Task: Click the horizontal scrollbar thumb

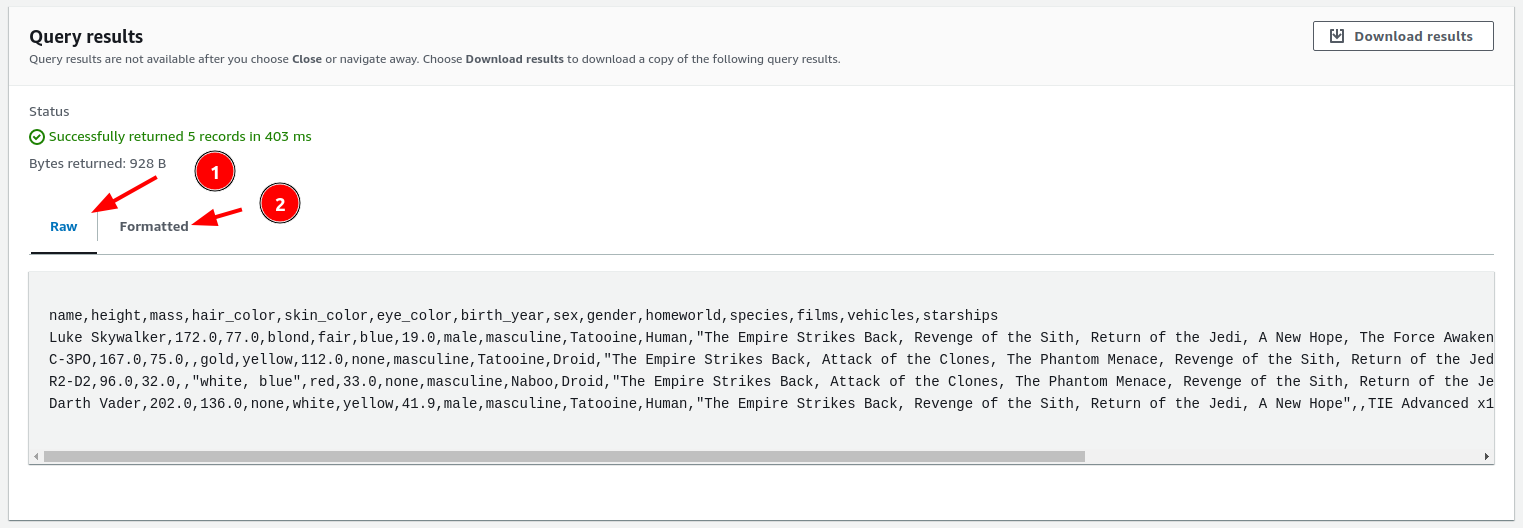Action: click(x=564, y=456)
